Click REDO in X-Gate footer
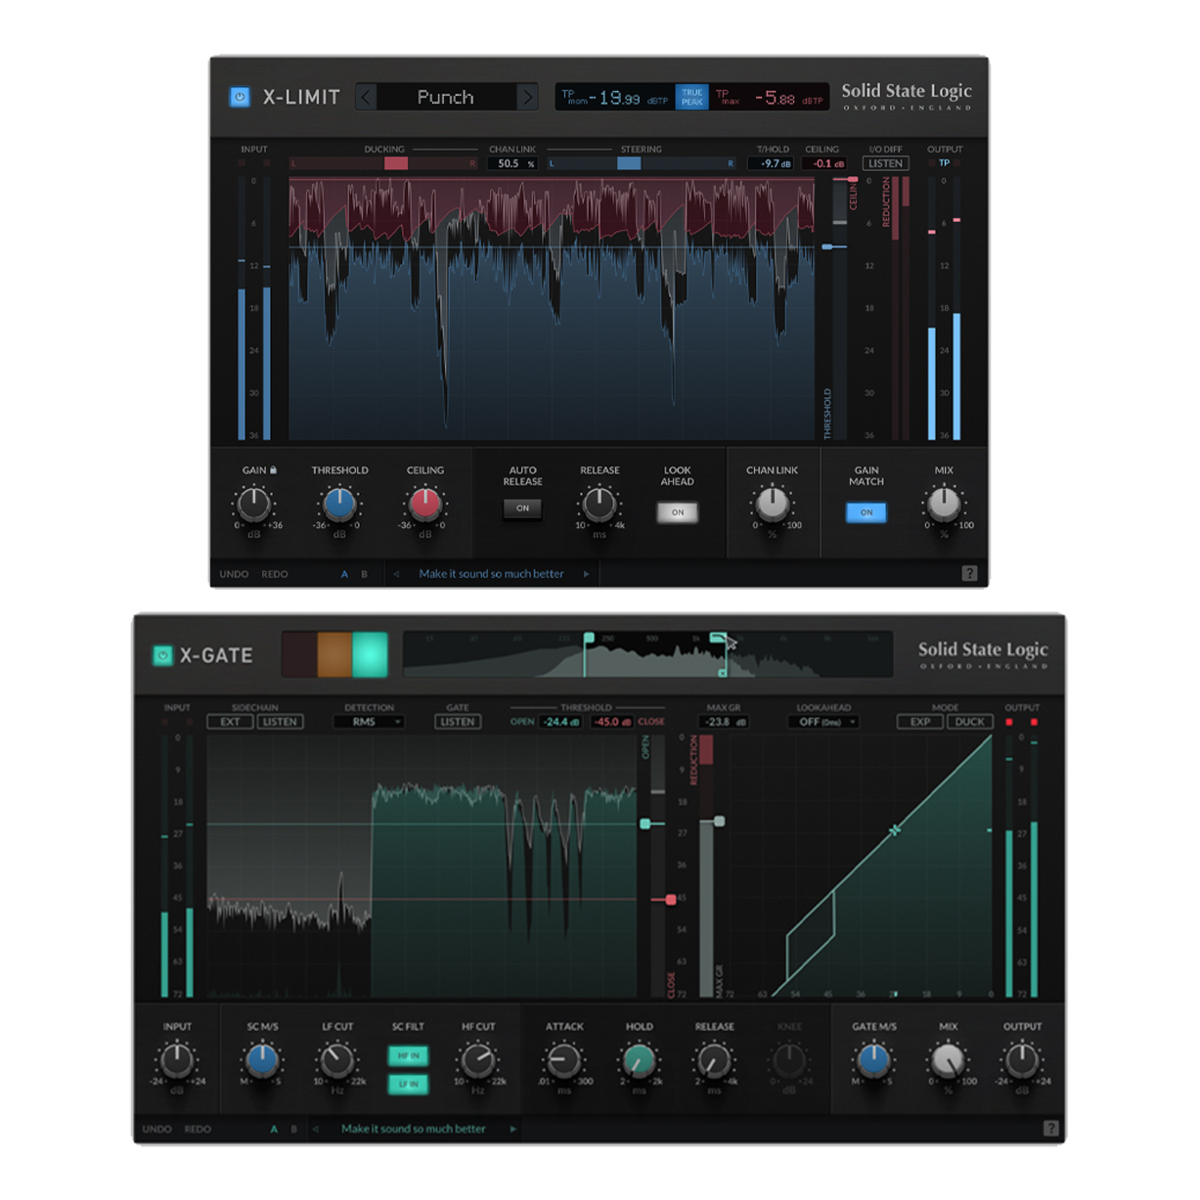This screenshot has height=1200, width=1200. [198, 1129]
